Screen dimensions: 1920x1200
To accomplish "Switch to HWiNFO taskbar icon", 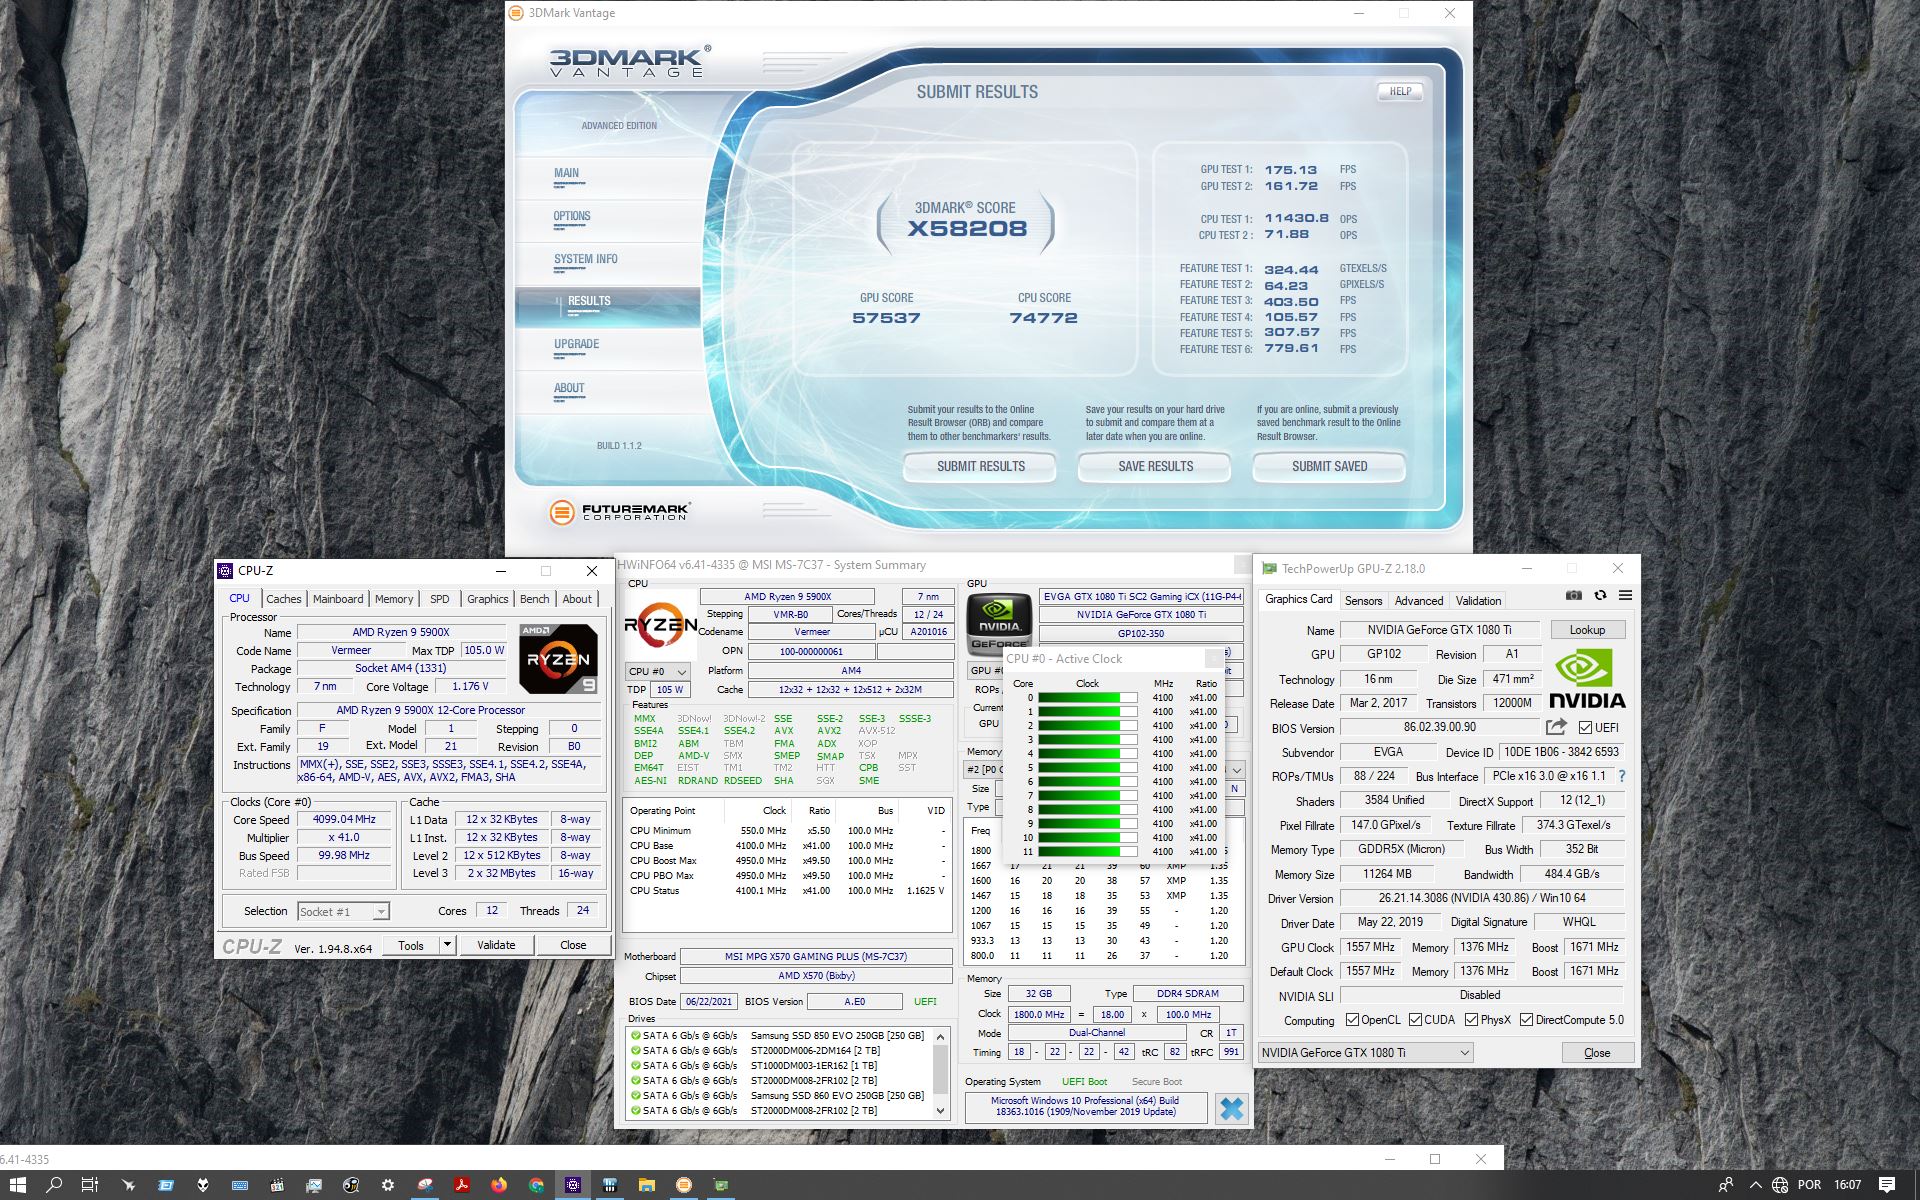I will (x=610, y=1185).
